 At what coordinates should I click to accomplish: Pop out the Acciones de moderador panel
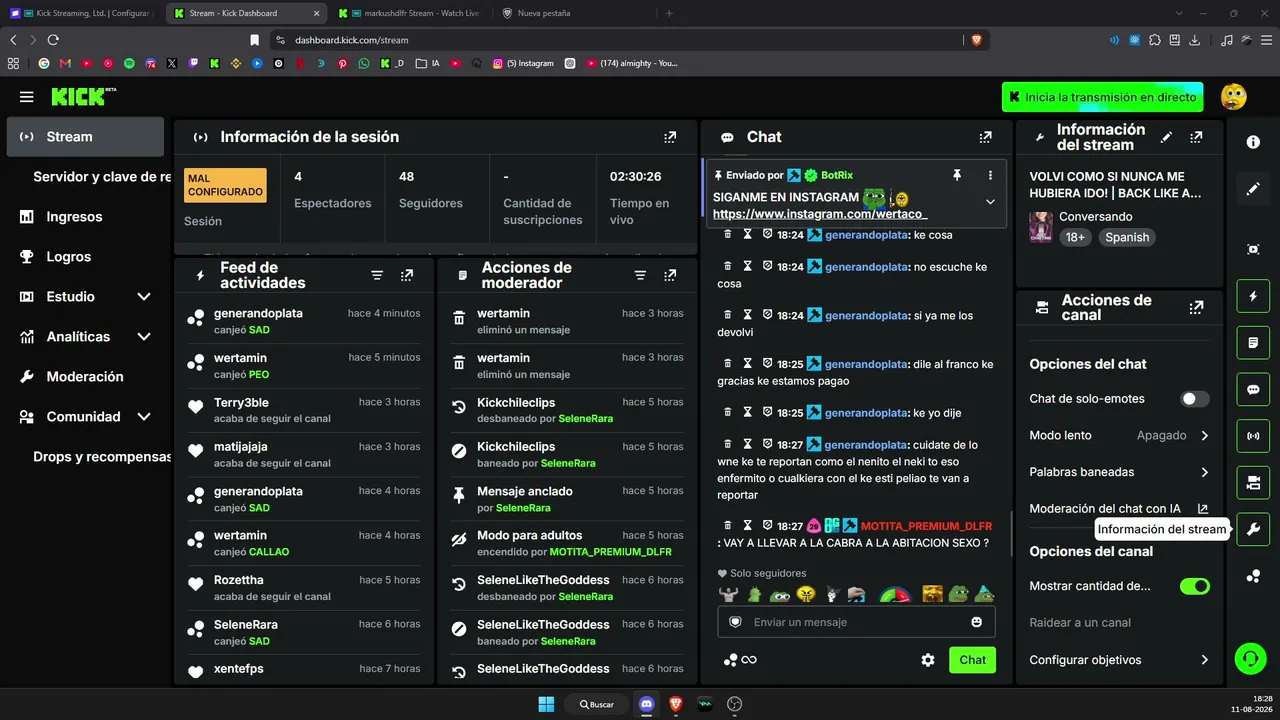[670, 275]
